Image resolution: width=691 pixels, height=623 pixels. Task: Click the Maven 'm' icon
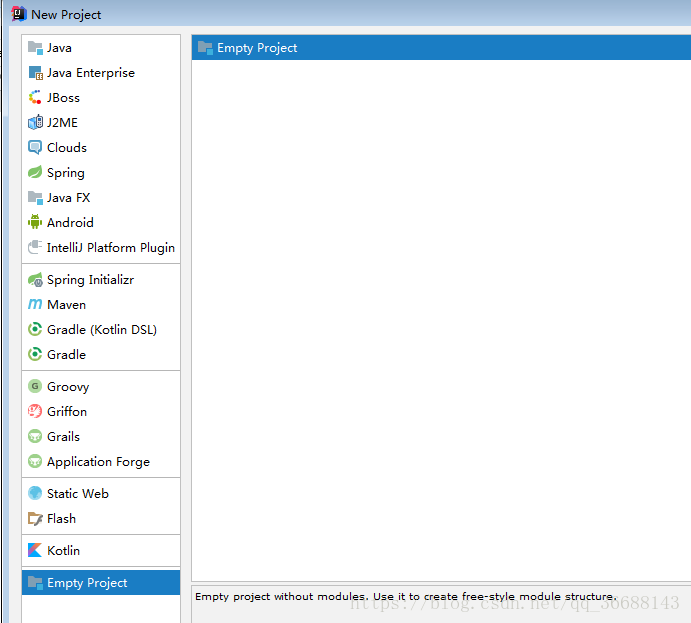35,304
